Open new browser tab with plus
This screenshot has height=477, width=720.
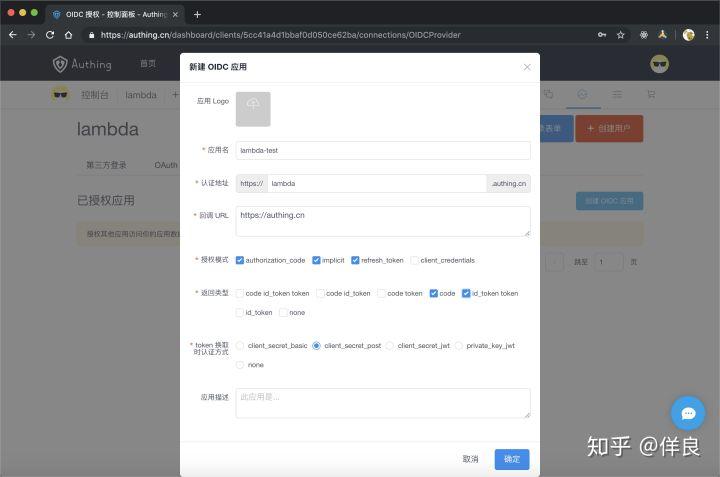197,15
